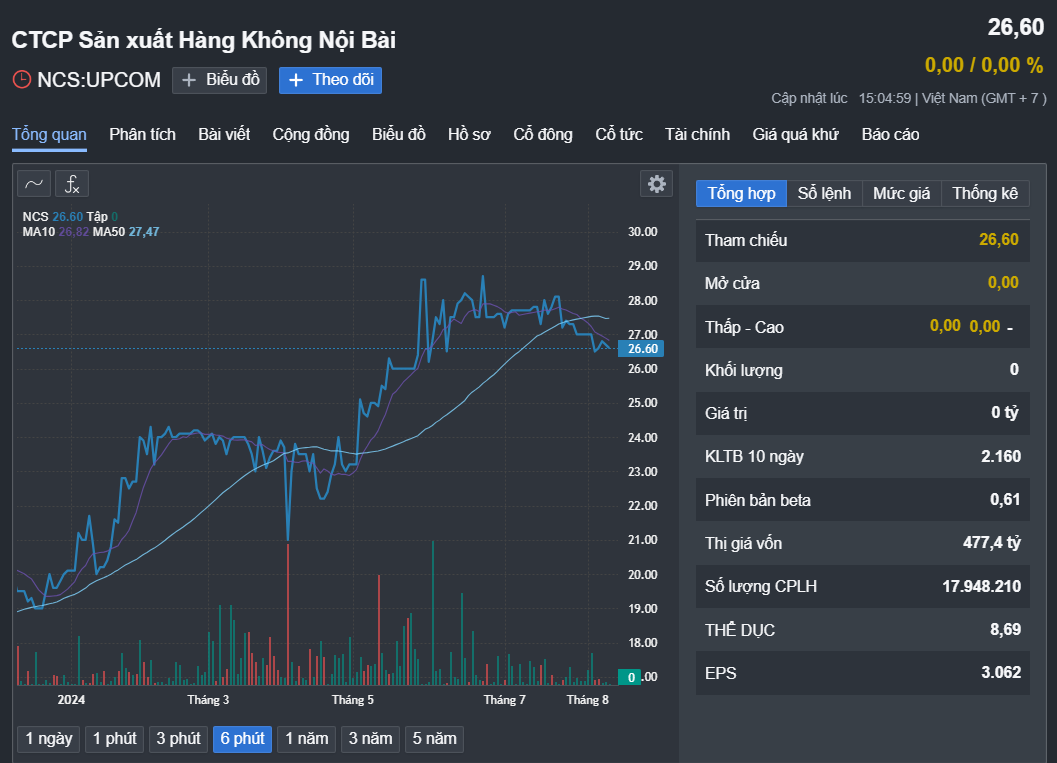Click the Tham chiếu value 26,60
1057x763 pixels.
coord(998,240)
